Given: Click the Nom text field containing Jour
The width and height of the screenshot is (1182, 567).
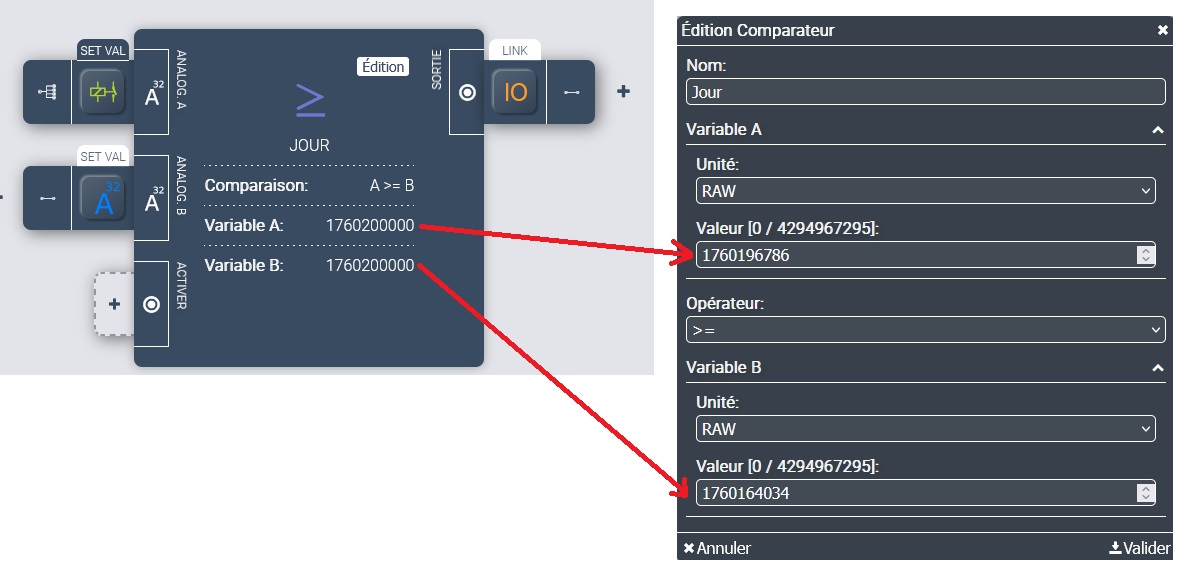Looking at the screenshot, I should [925, 92].
